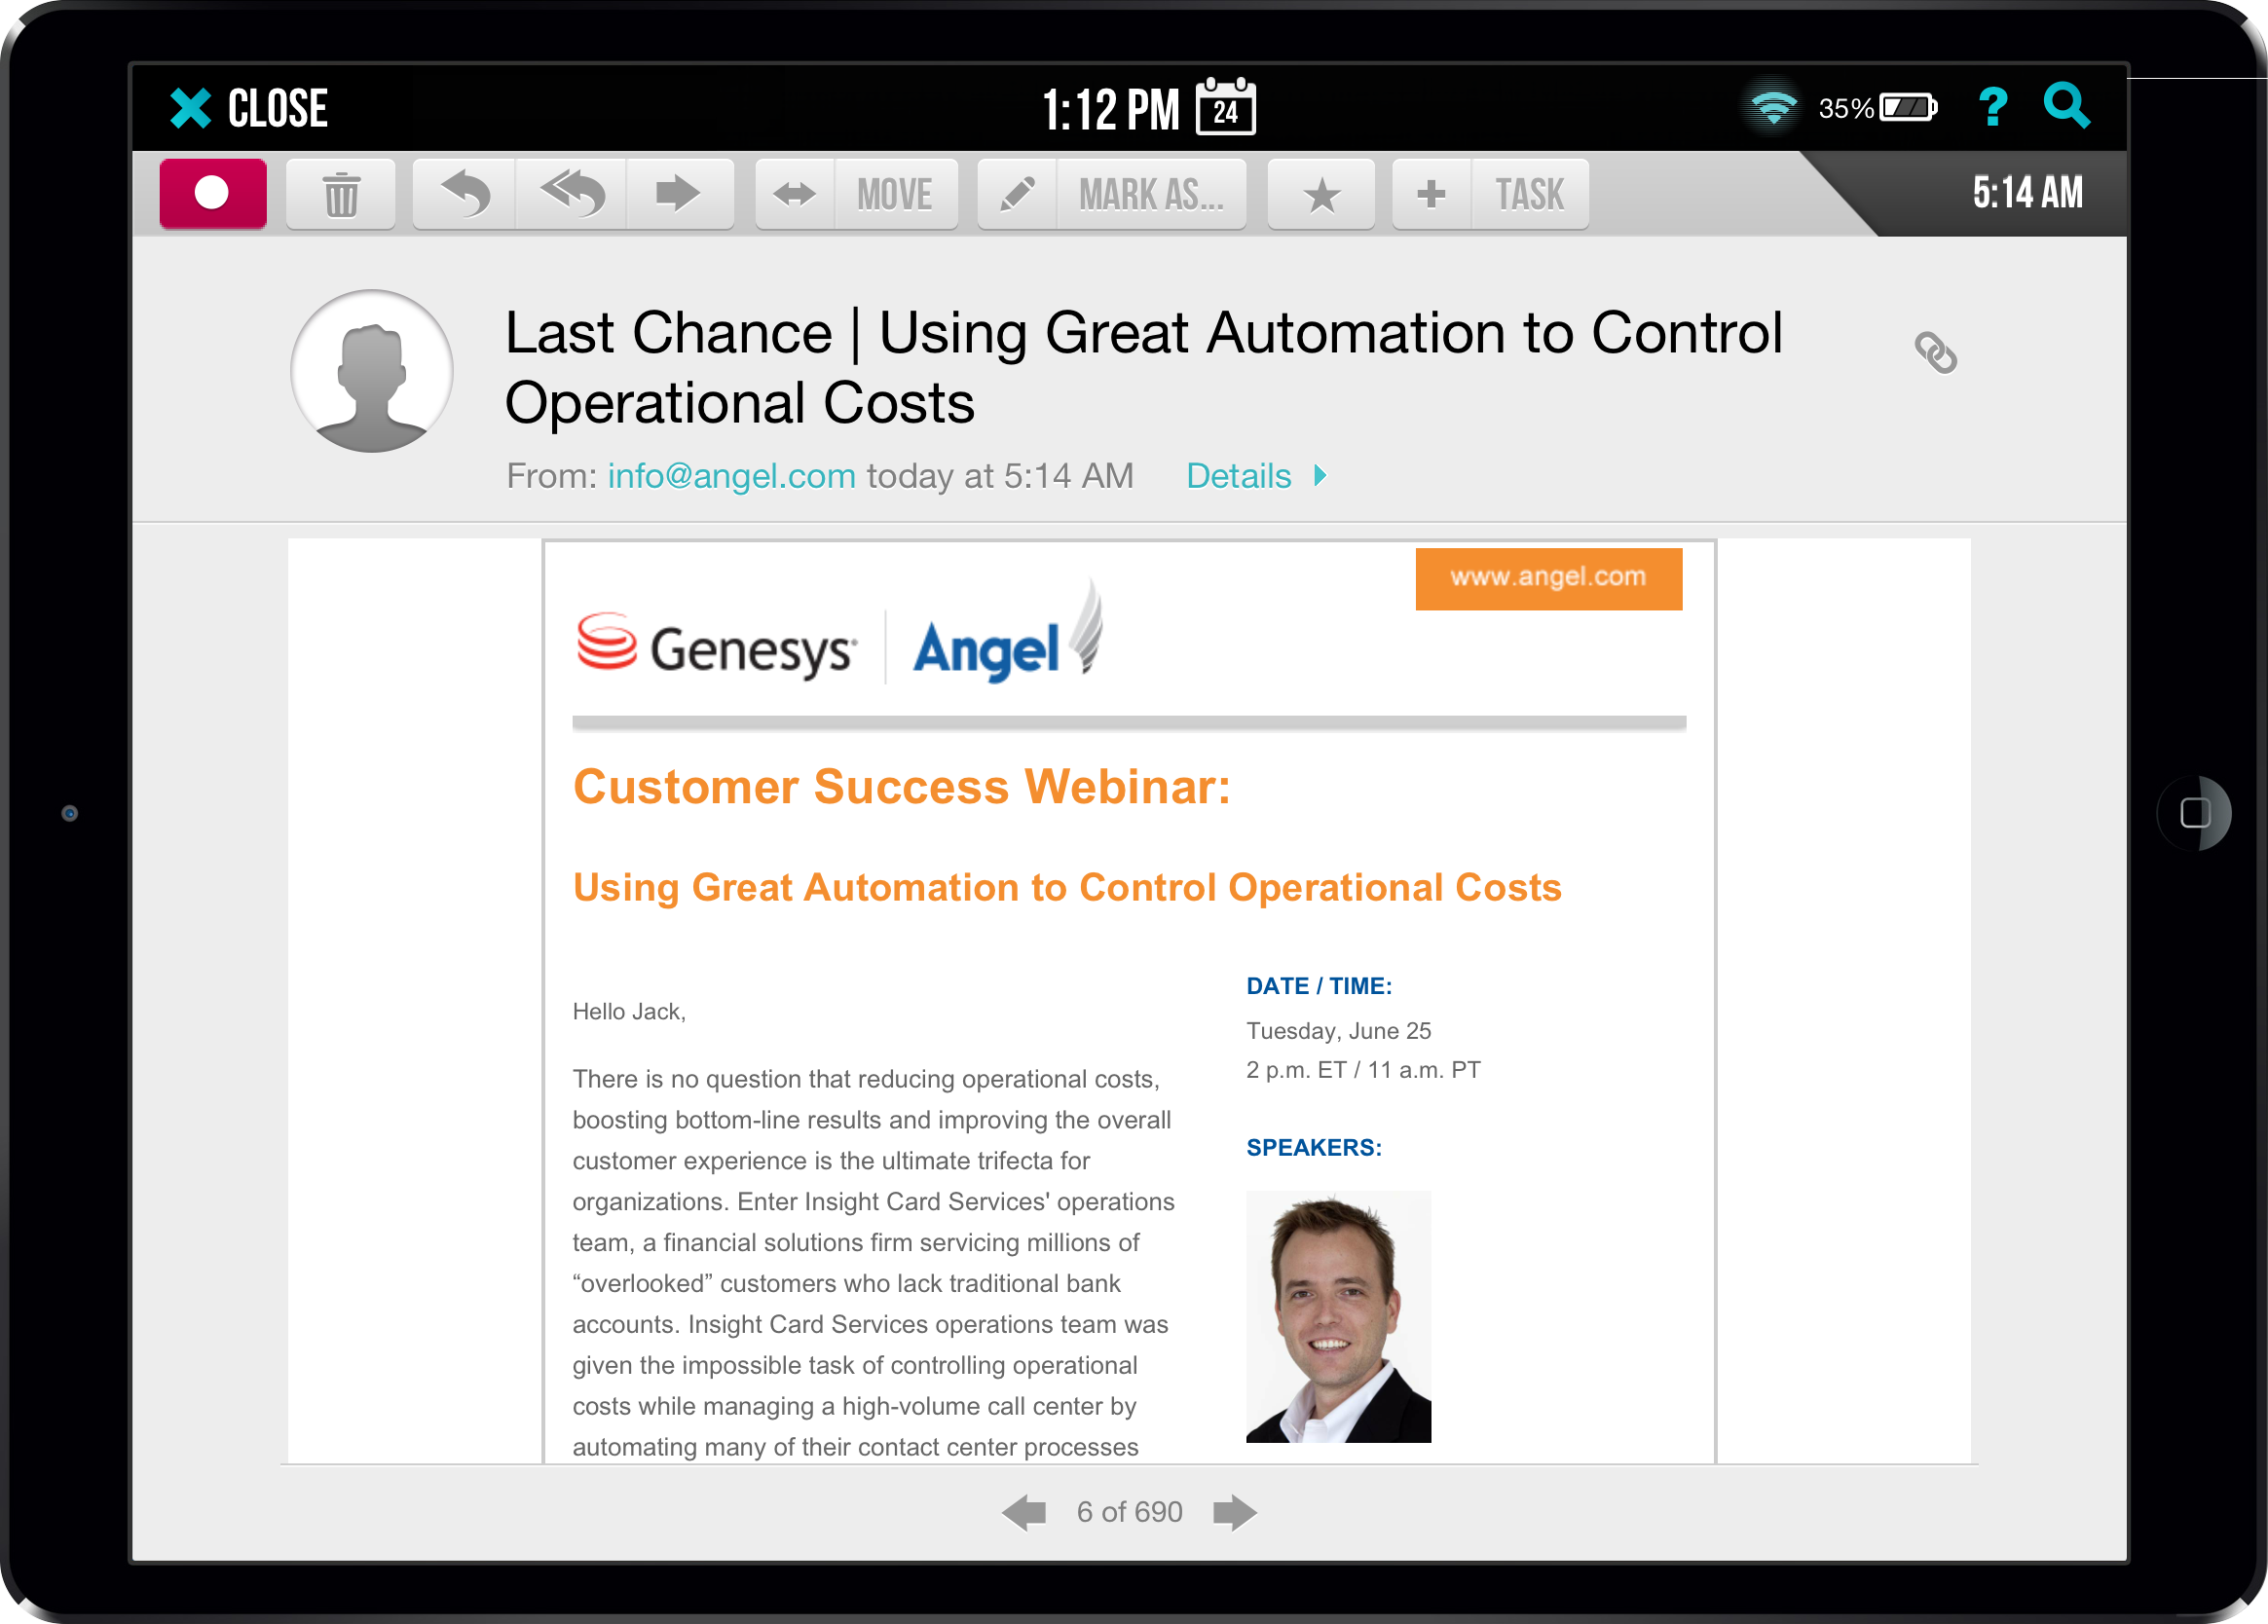Viewport: 2268px width, 1624px height.
Task: Click the reply all icon
Action: [x=572, y=194]
